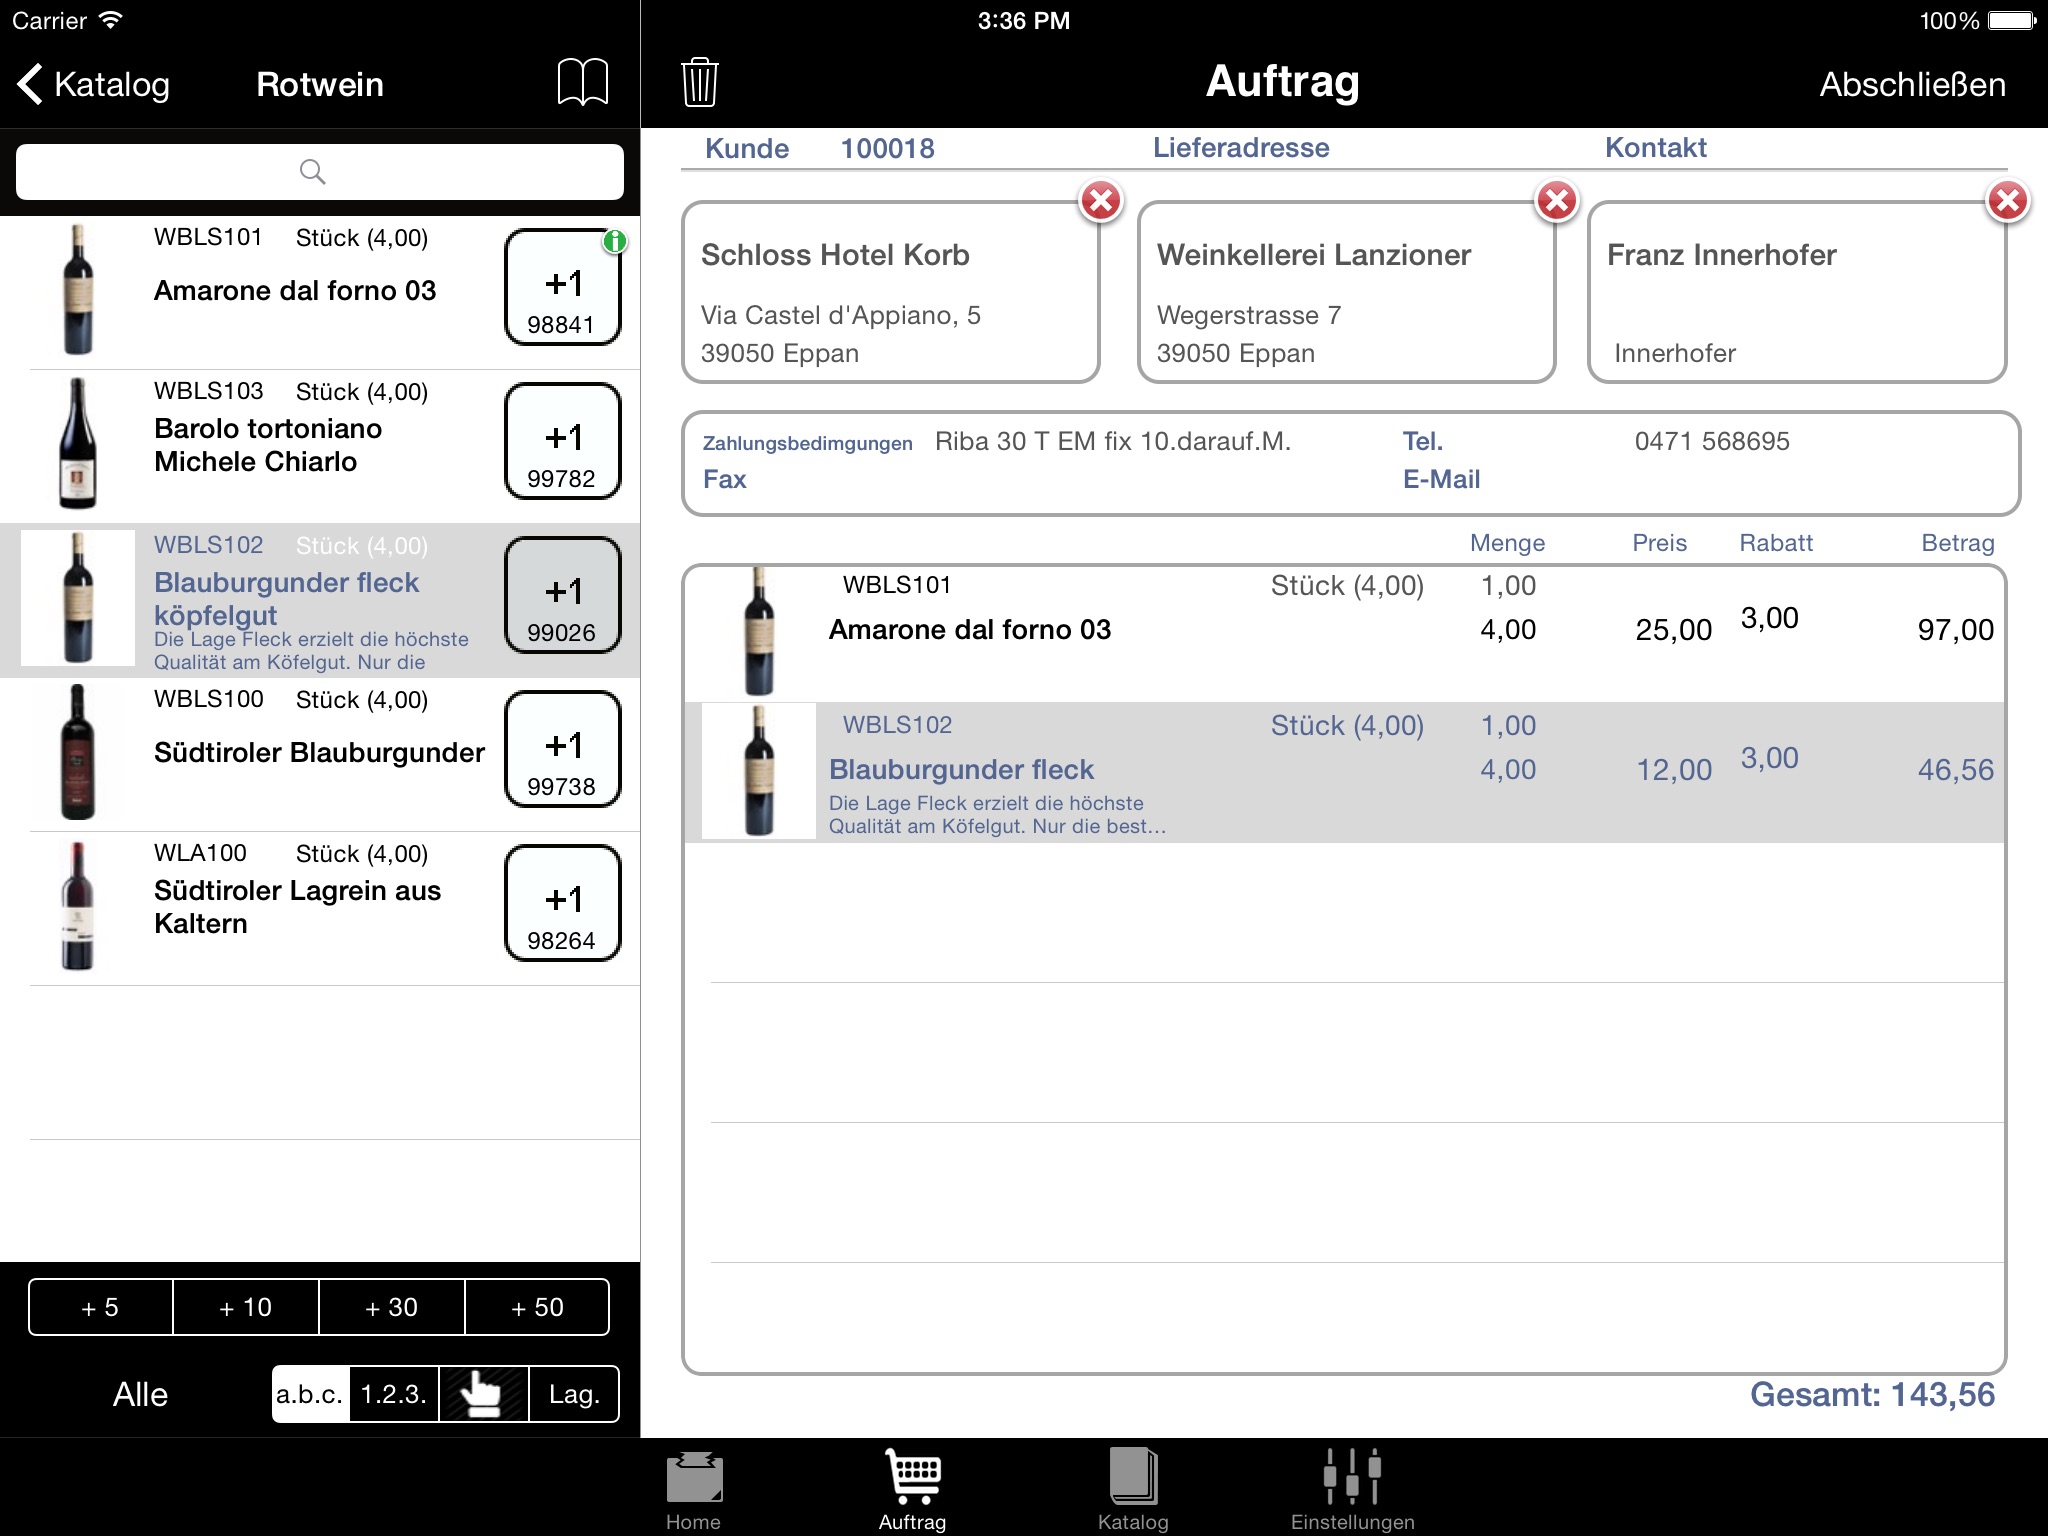Add one Blauburgunder fleck köpfelgut

coord(563,595)
